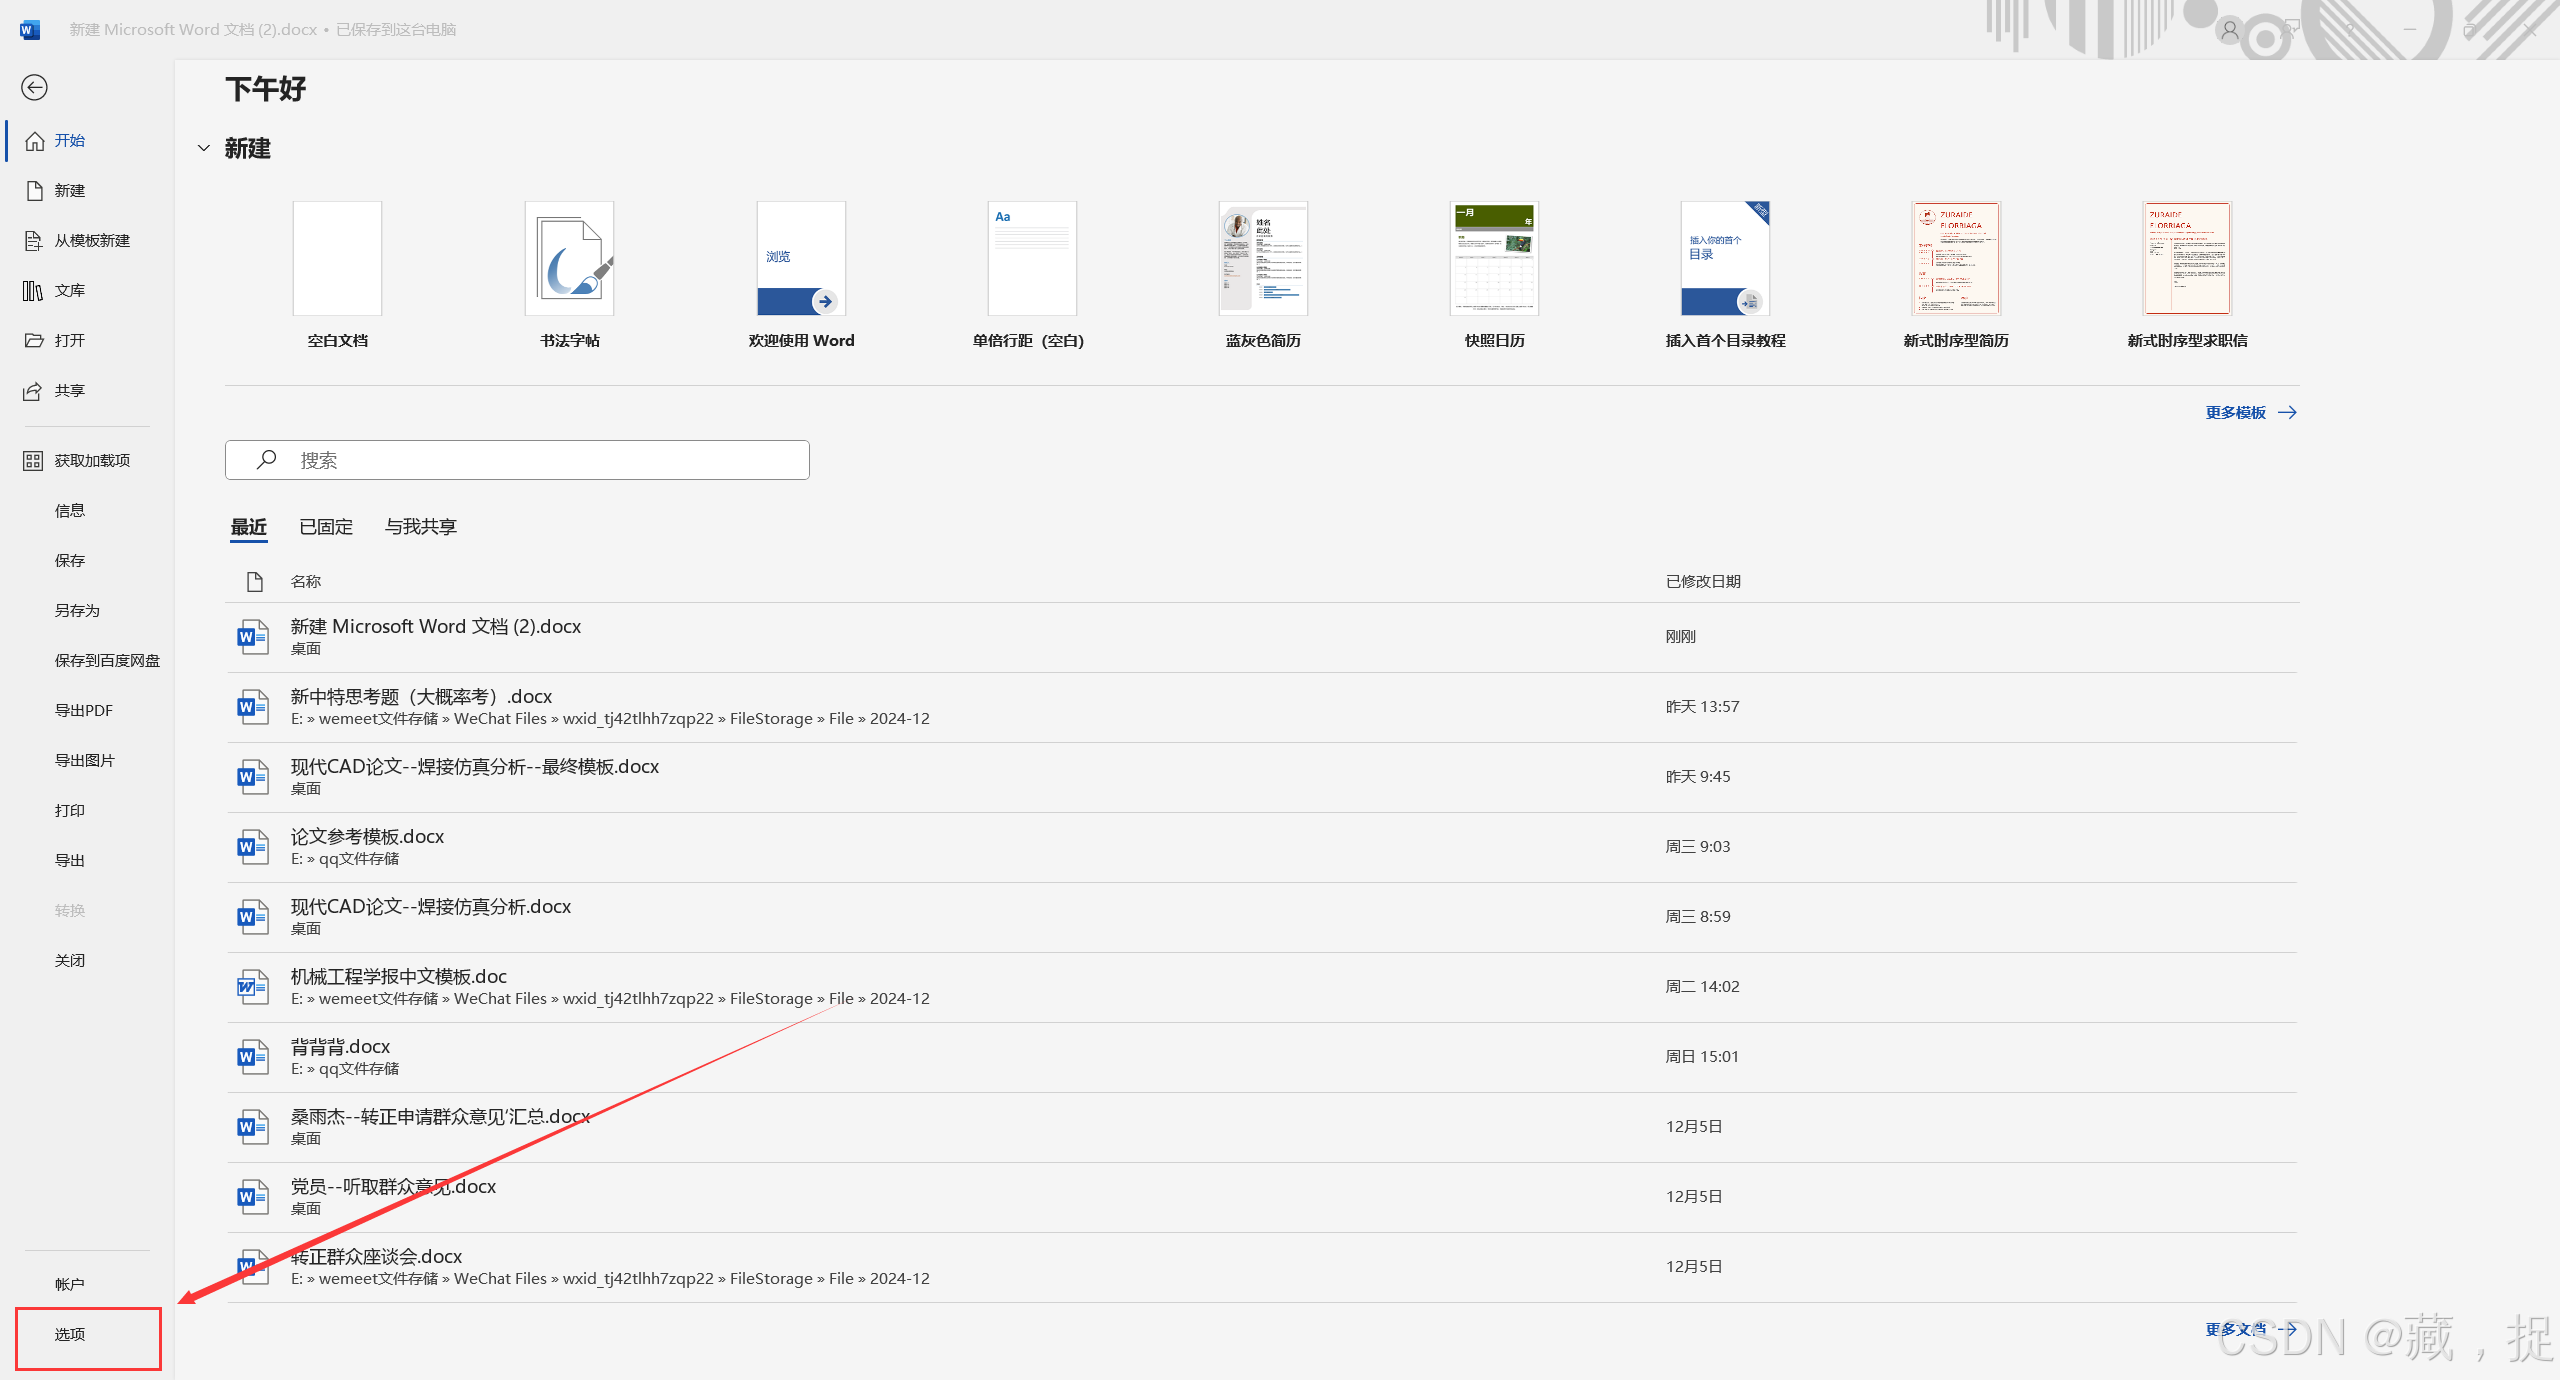The height and width of the screenshot is (1380, 2560).
Task: Click the back arrow icon
Action: [34, 88]
